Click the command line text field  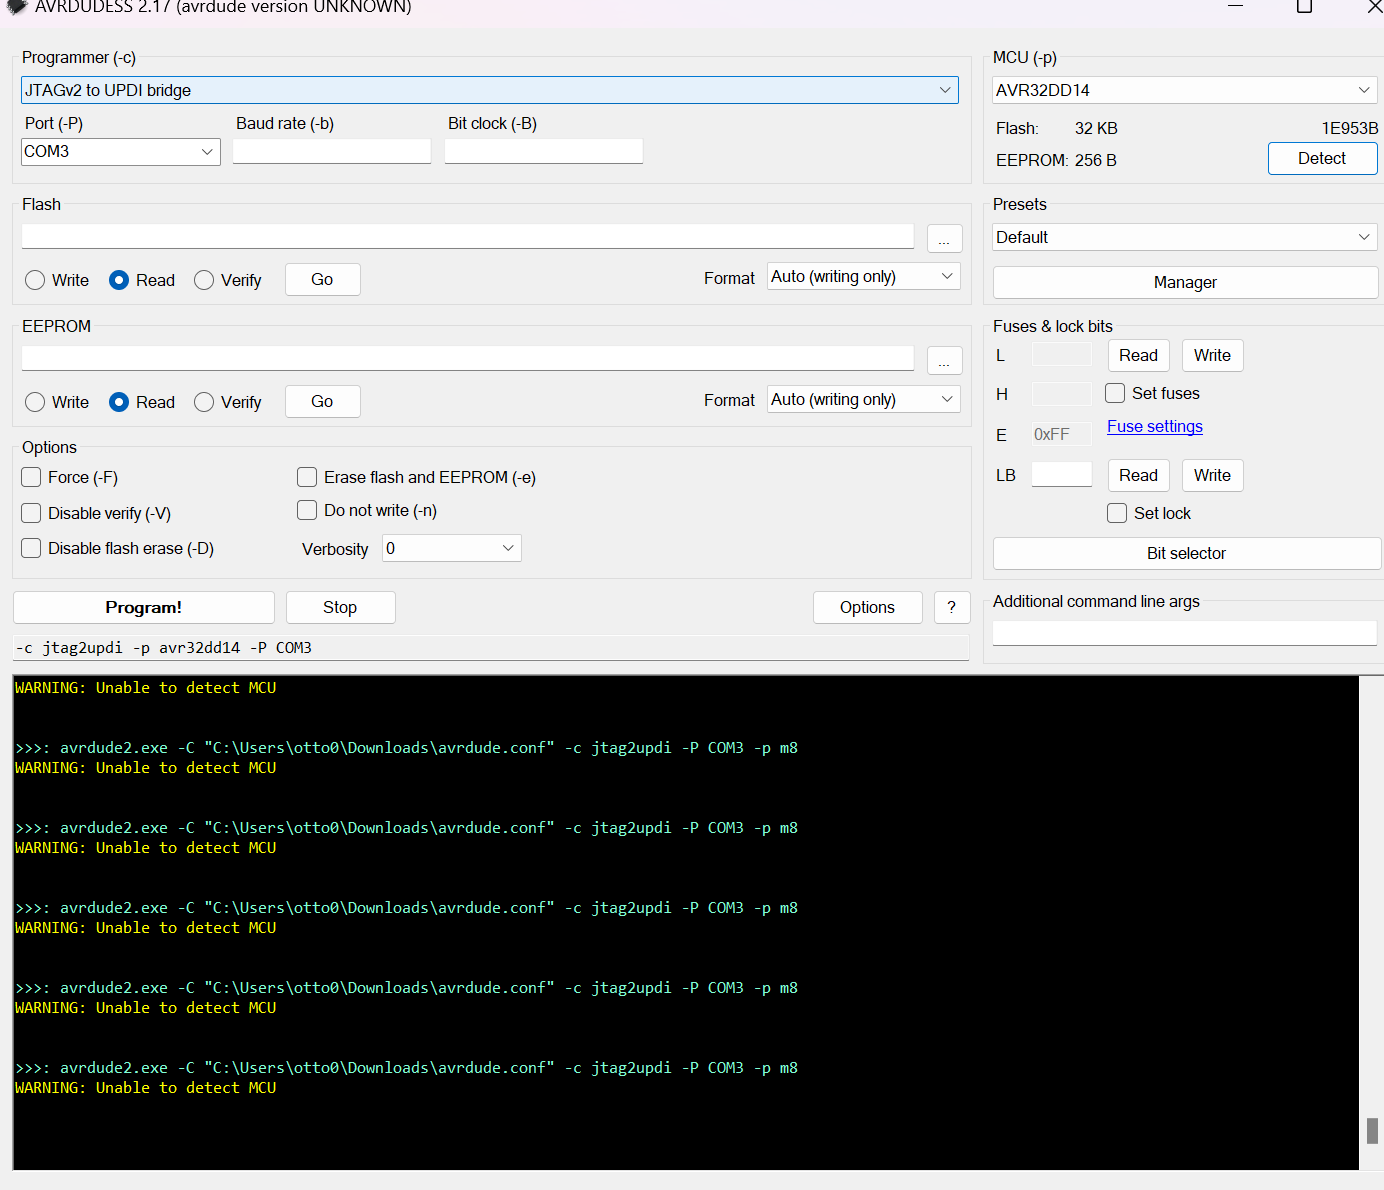491,648
